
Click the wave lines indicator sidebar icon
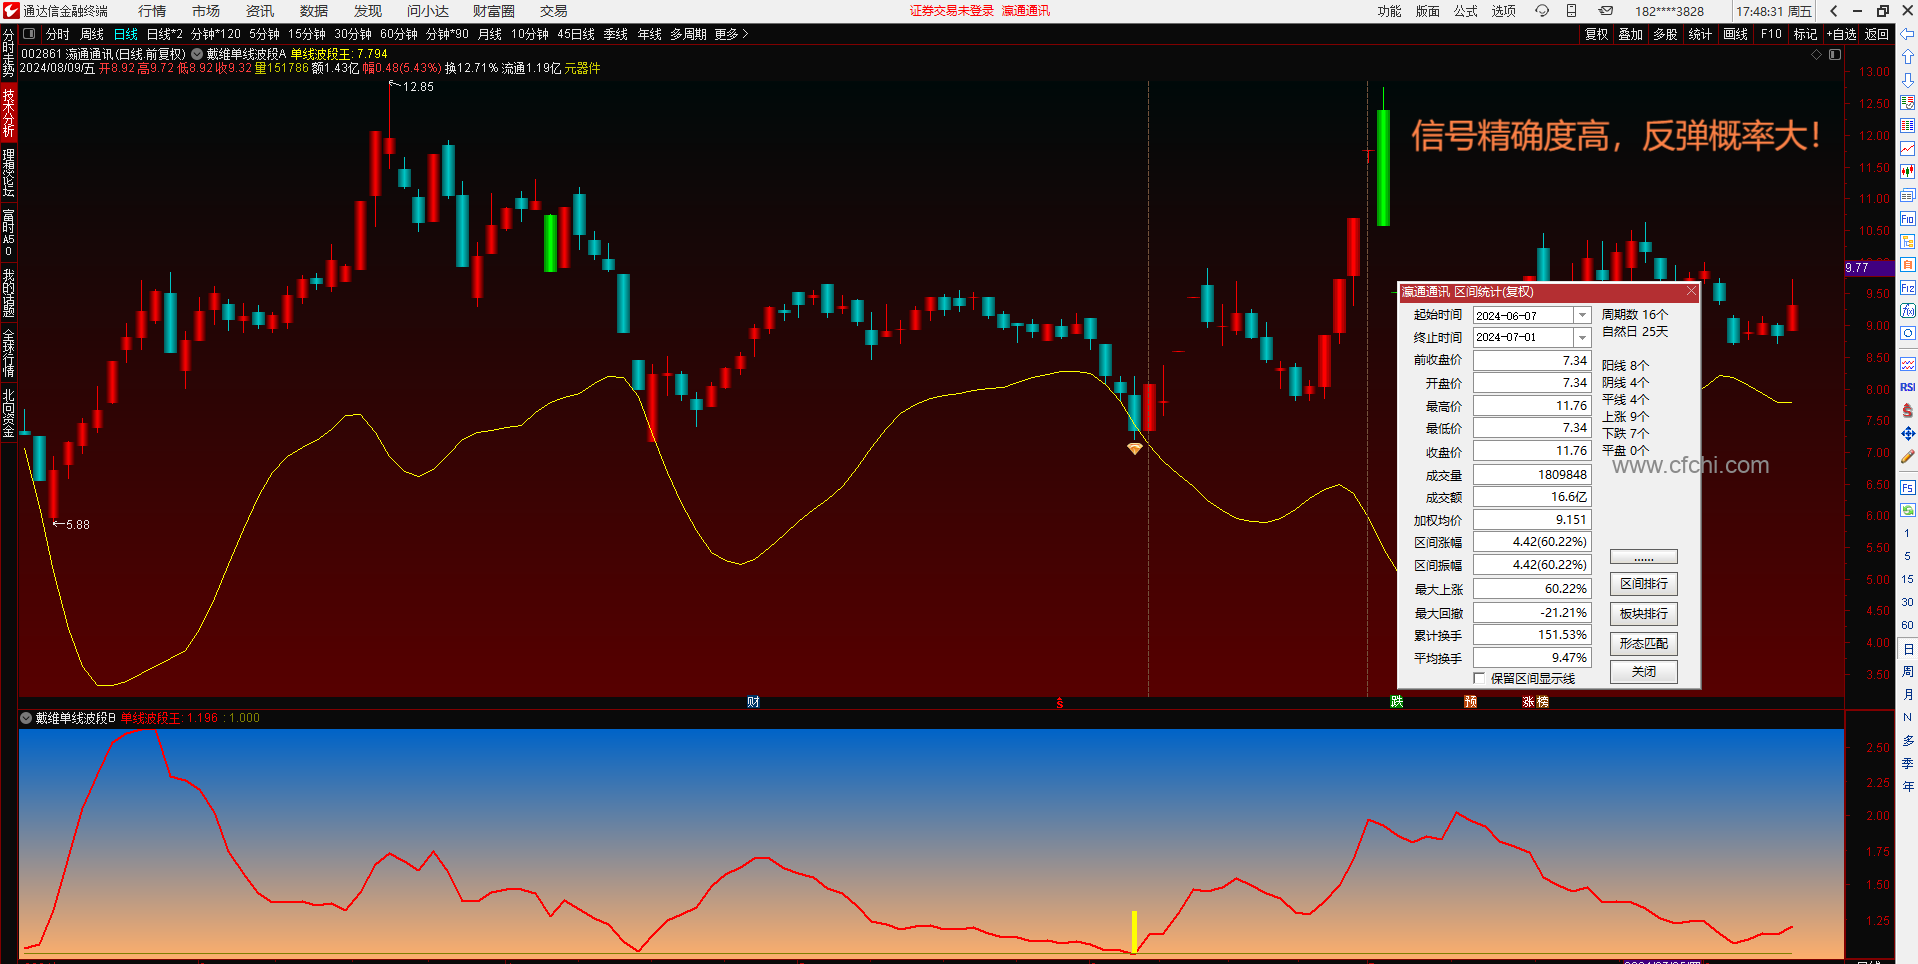(x=1907, y=364)
